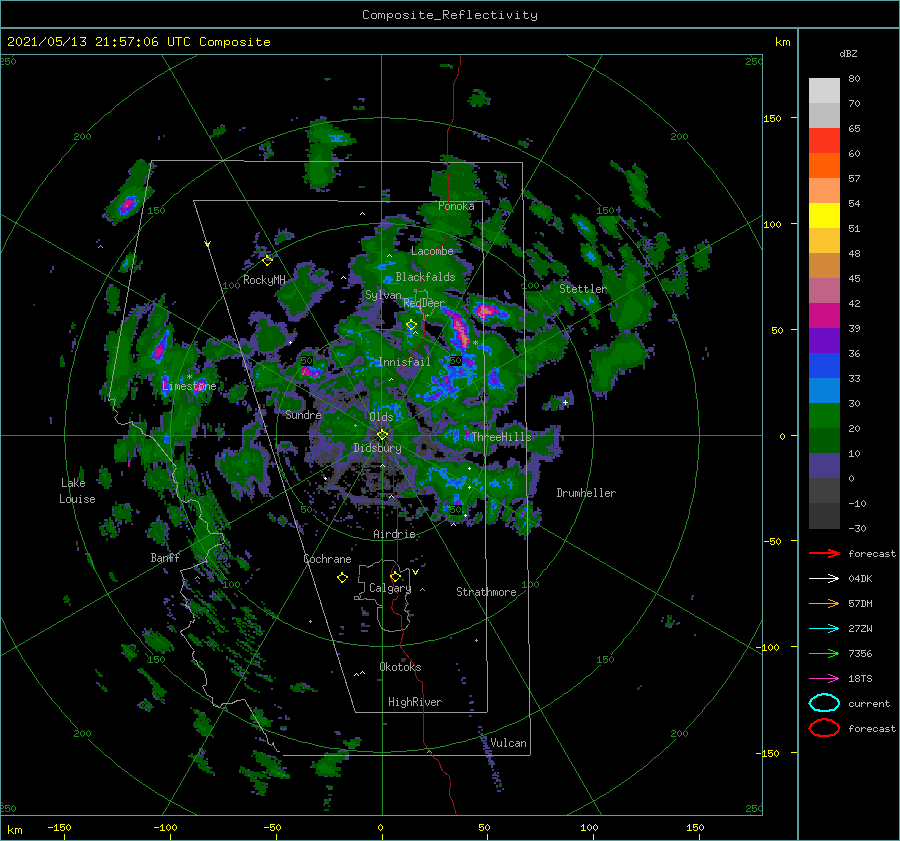Click the Drumheller city label
Viewport: 900px width, 841px height.
click(x=586, y=493)
